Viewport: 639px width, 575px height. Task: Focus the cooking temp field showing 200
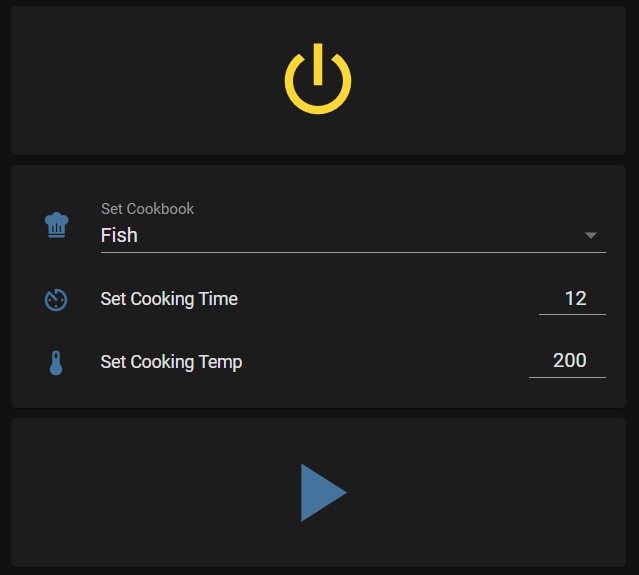coord(567,361)
